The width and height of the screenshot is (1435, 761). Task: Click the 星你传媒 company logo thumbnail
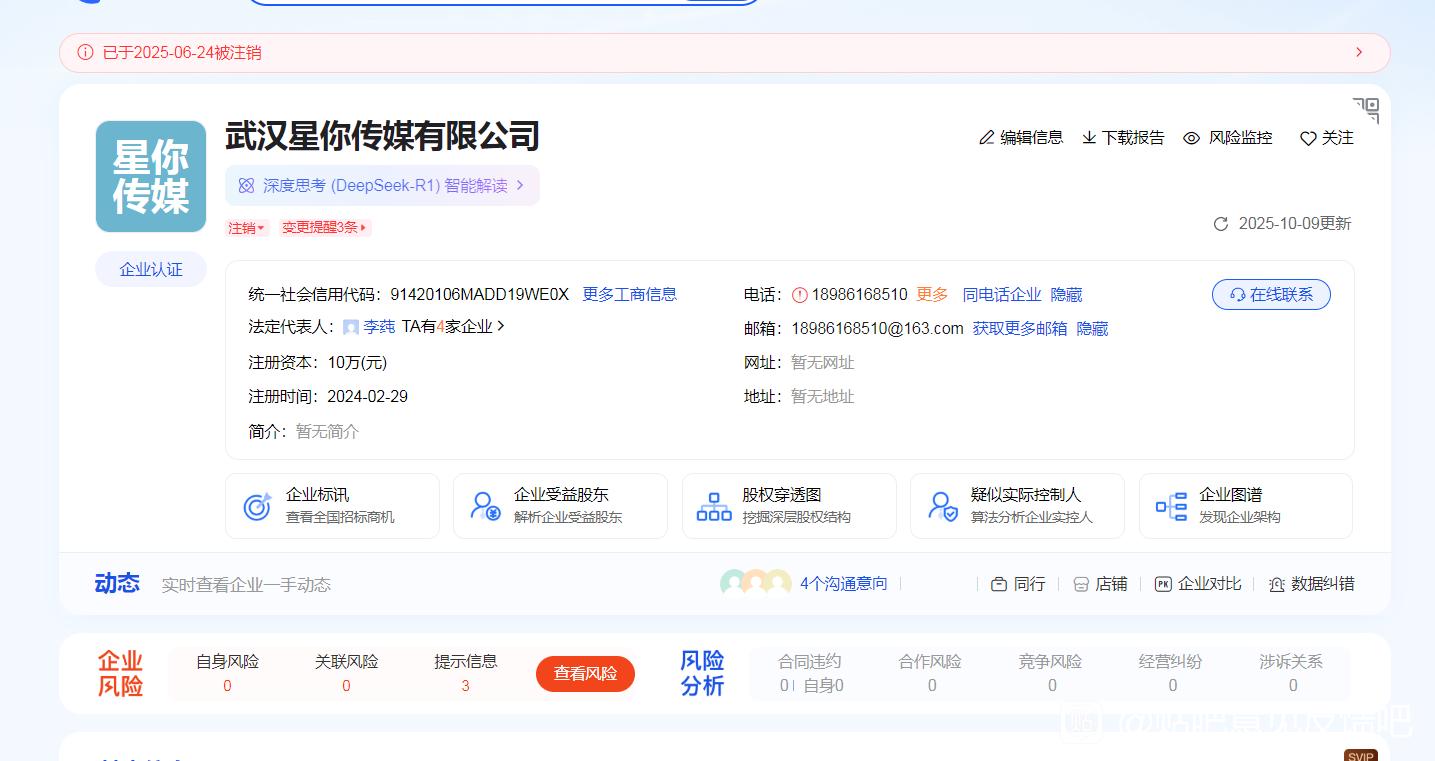coord(151,177)
